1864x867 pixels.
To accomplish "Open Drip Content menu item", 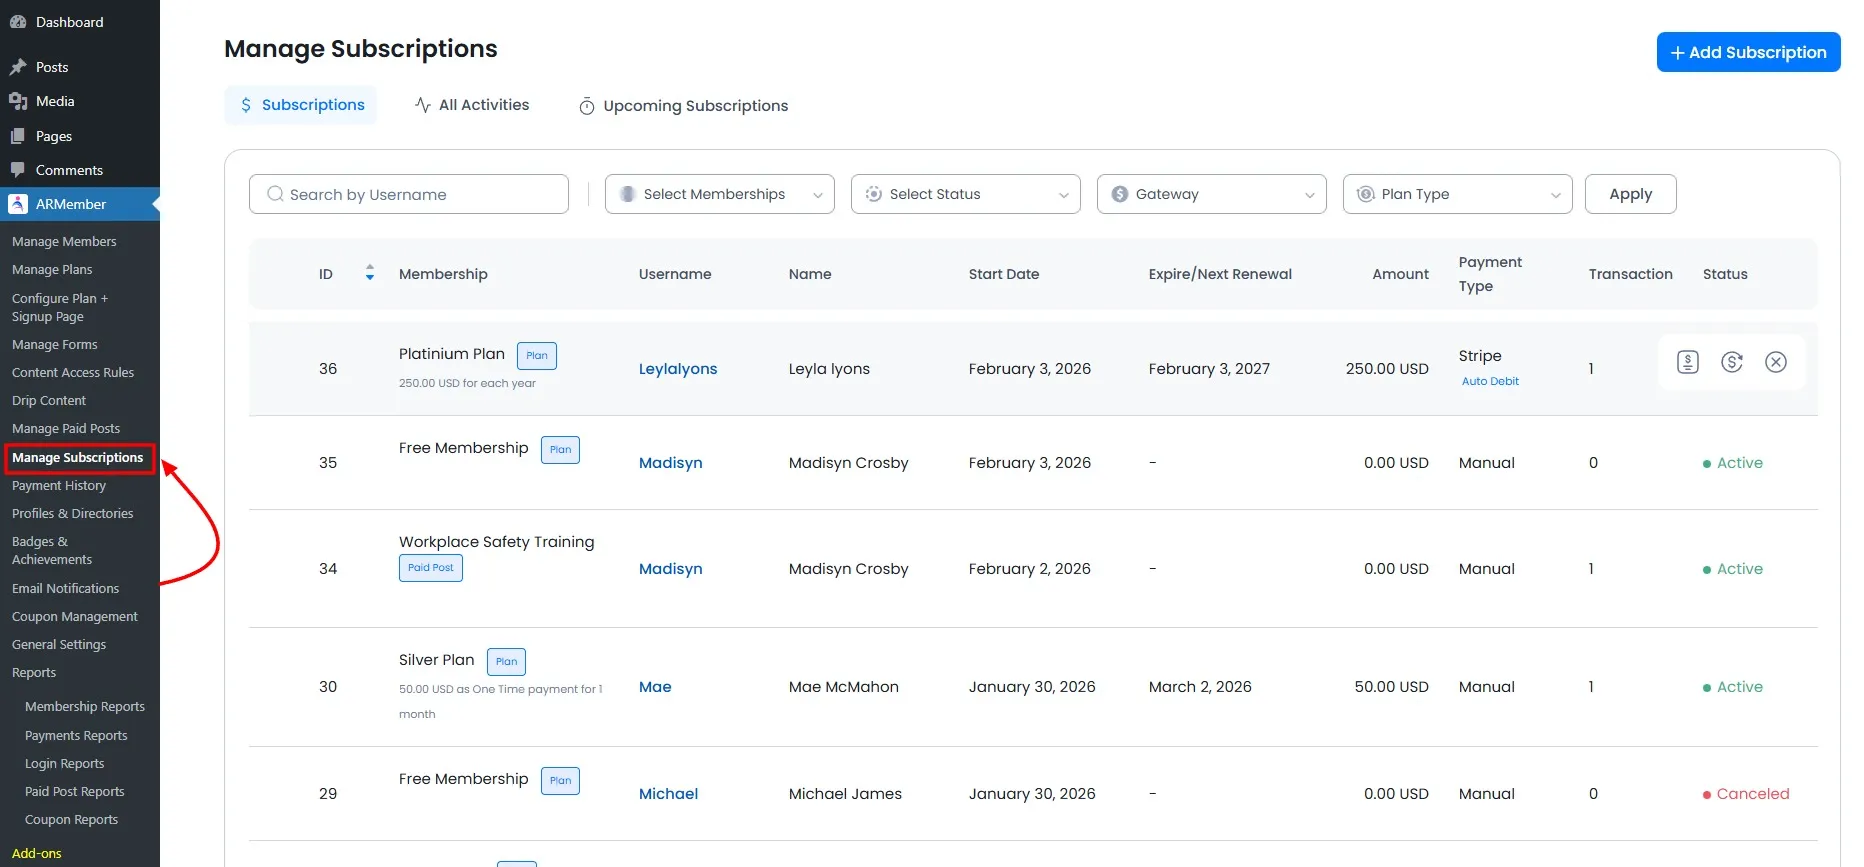I will (49, 401).
